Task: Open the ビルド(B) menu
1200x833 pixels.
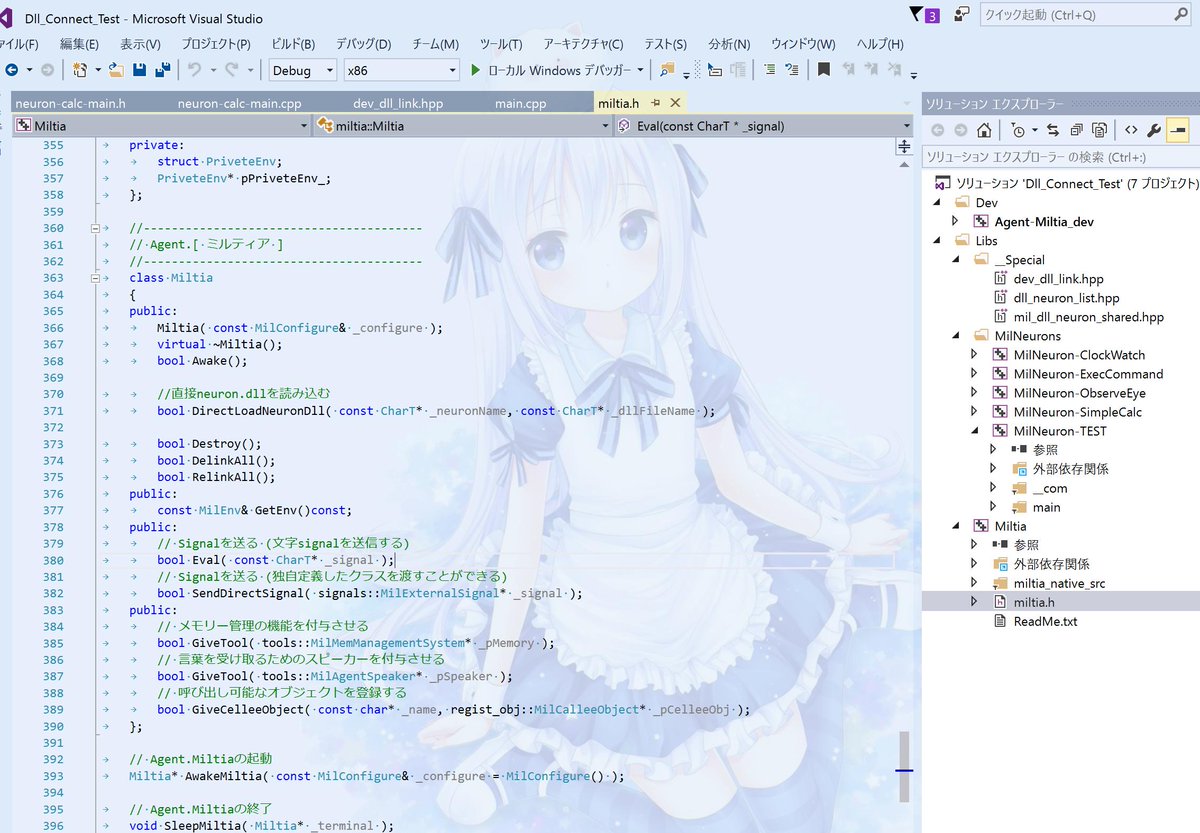Action: 293,44
